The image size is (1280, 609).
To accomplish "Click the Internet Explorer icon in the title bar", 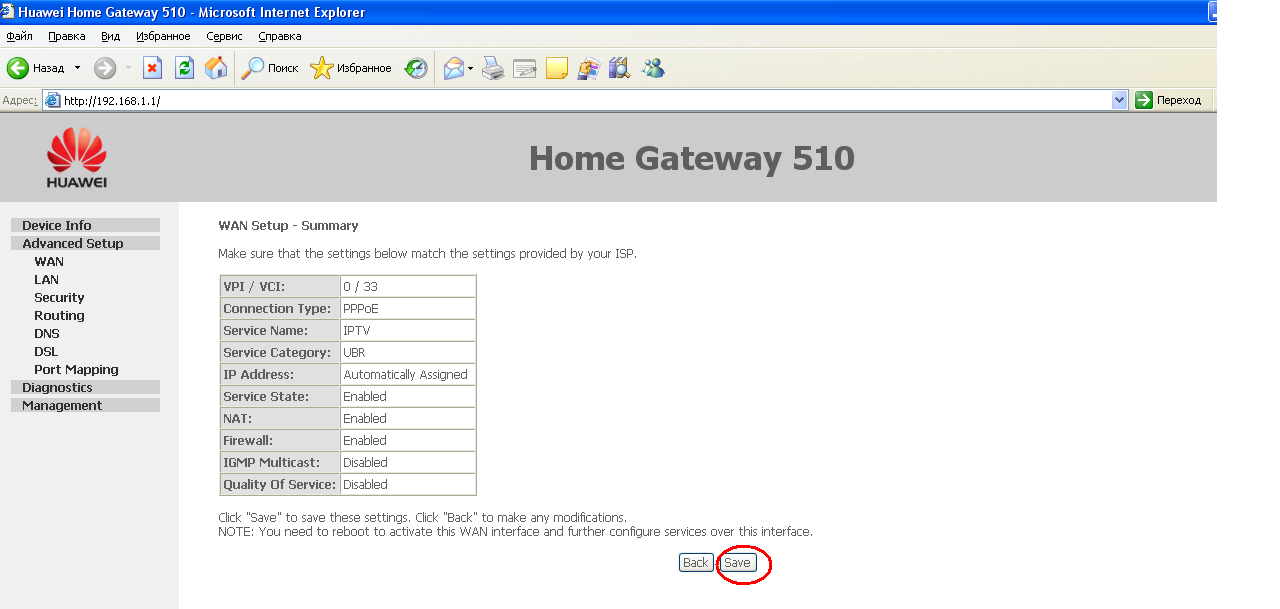I will 8,12.
